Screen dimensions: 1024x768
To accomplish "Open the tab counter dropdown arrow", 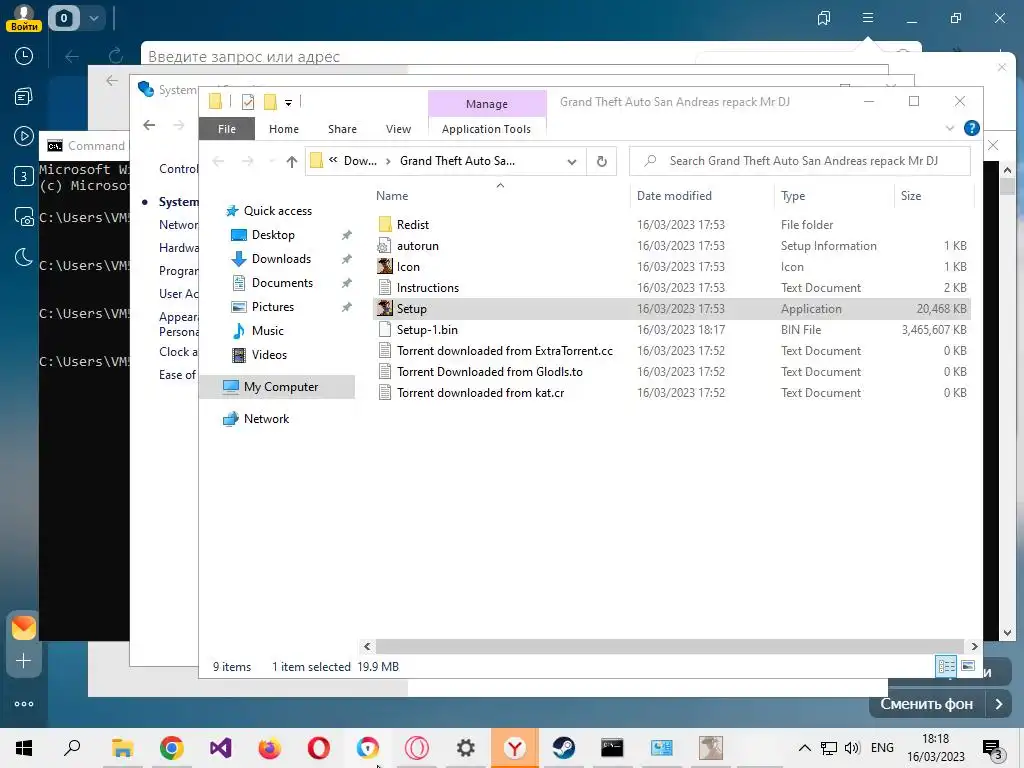I will (x=94, y=18).
